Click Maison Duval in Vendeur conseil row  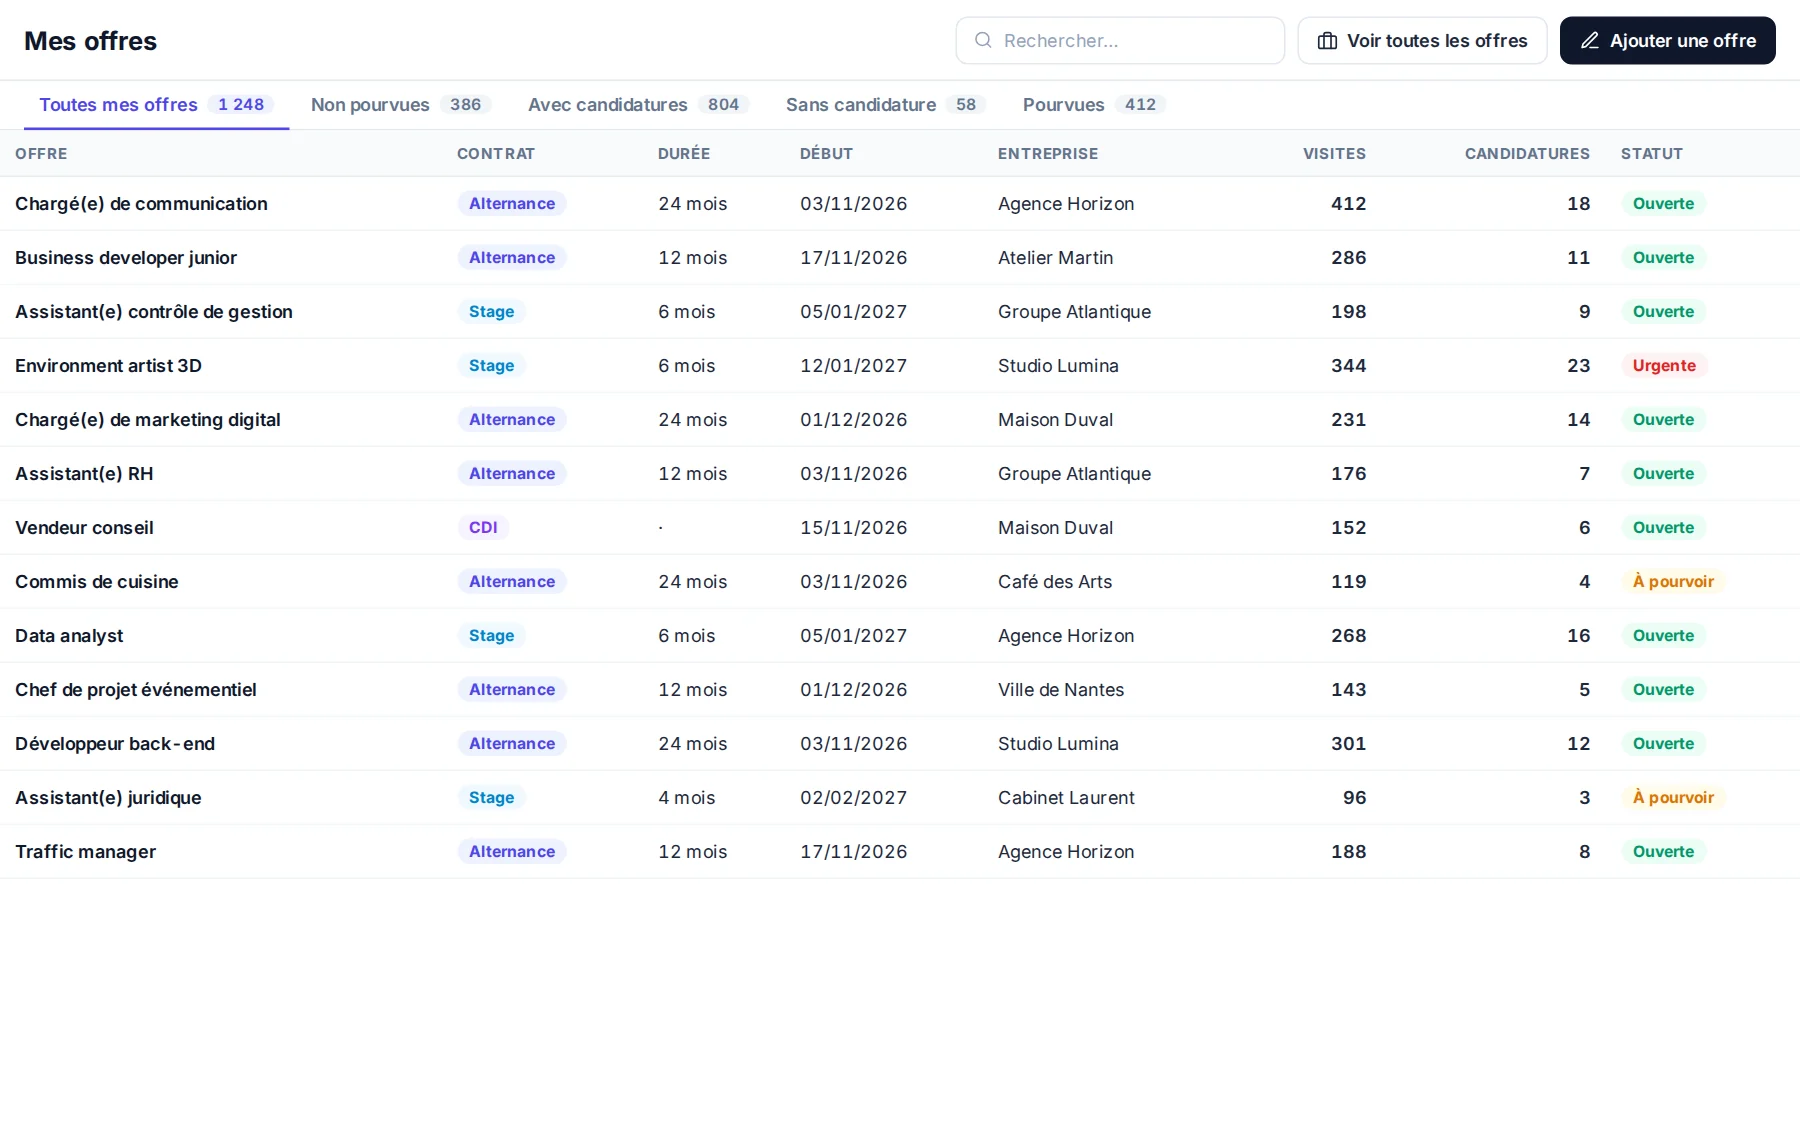1055,528
